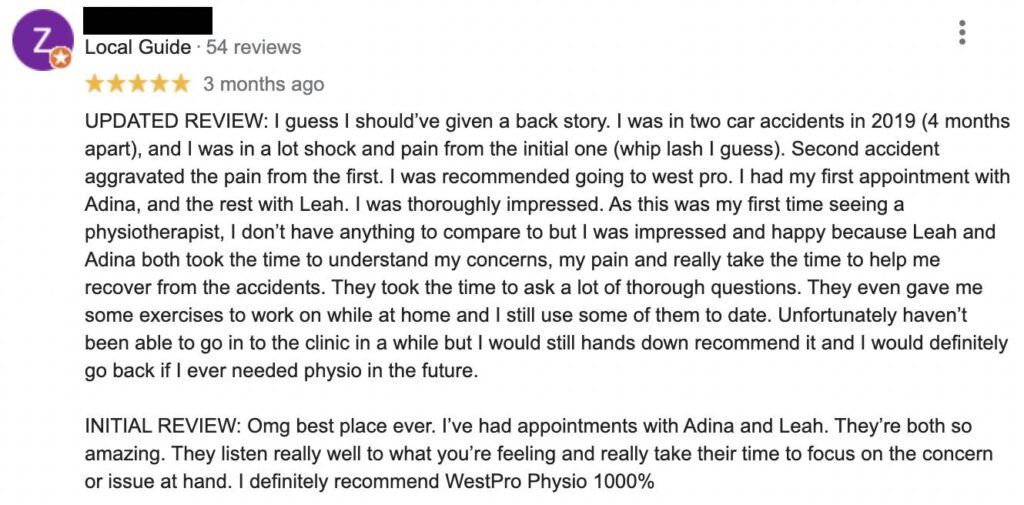1024x505 pixels.
Task: Click the second gold rating star
Action: tap(116, 84)
